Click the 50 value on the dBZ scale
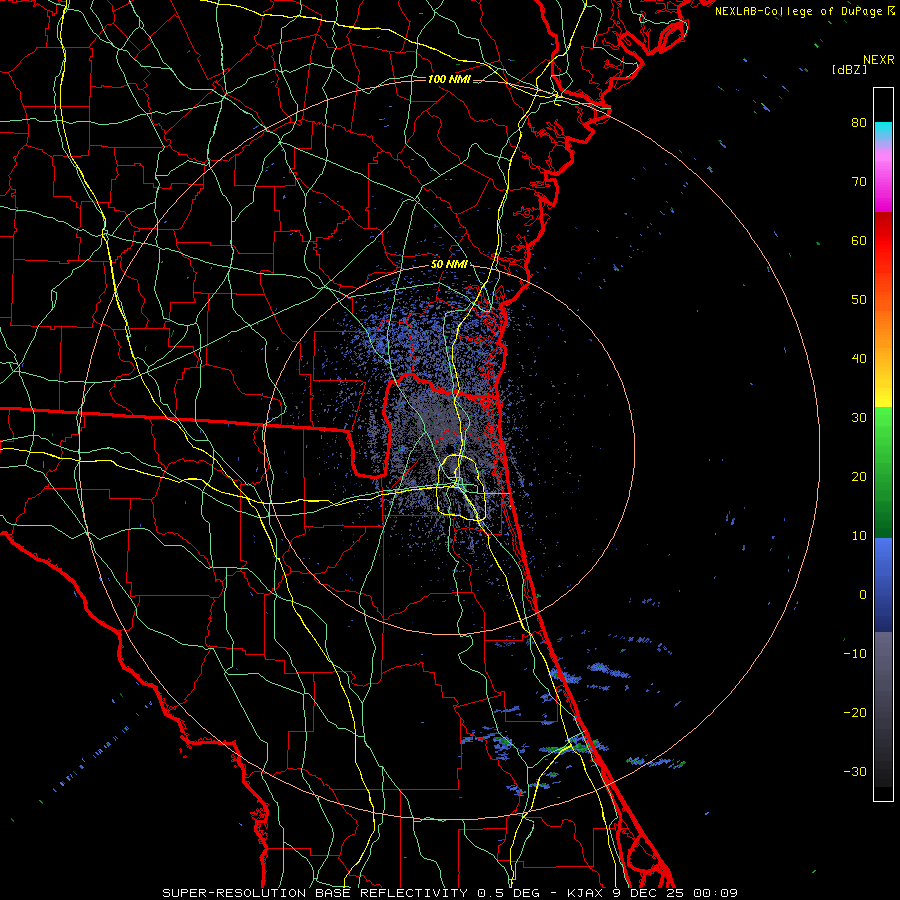Image resolution: width=900 pixels, height=900 pixels. 859,300
